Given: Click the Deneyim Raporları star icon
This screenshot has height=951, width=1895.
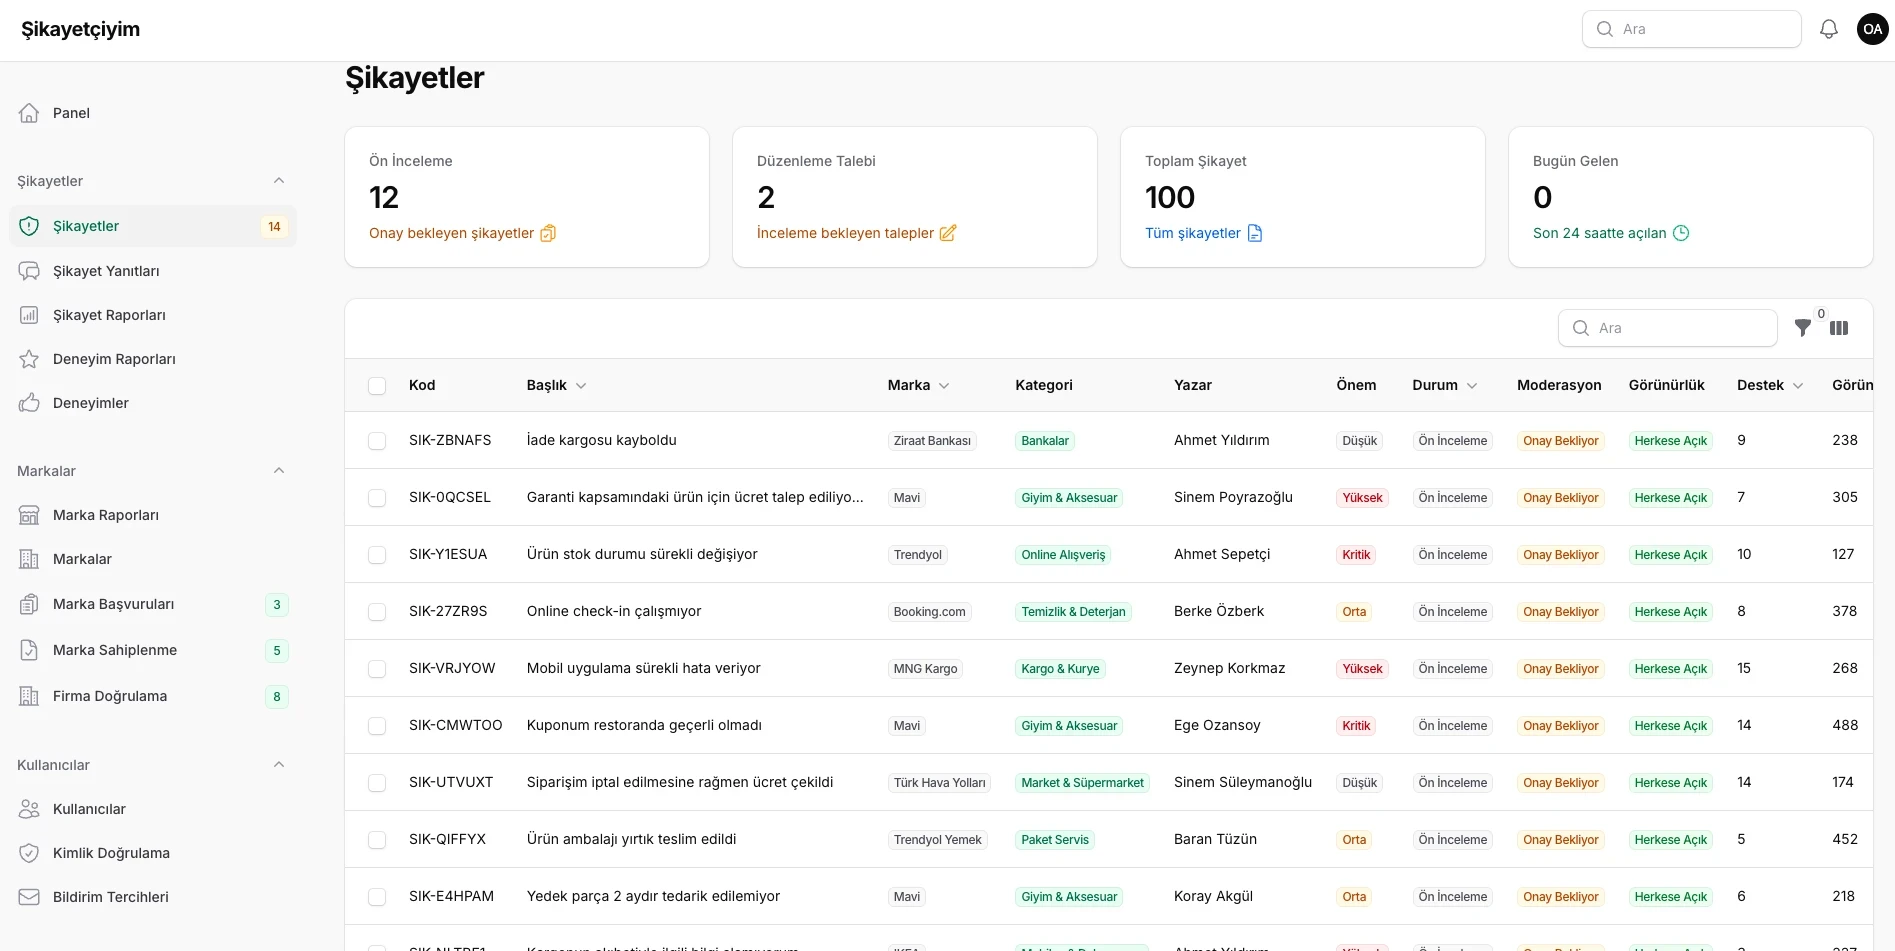Looking at the screenshot, I should [x=29, y=359].
